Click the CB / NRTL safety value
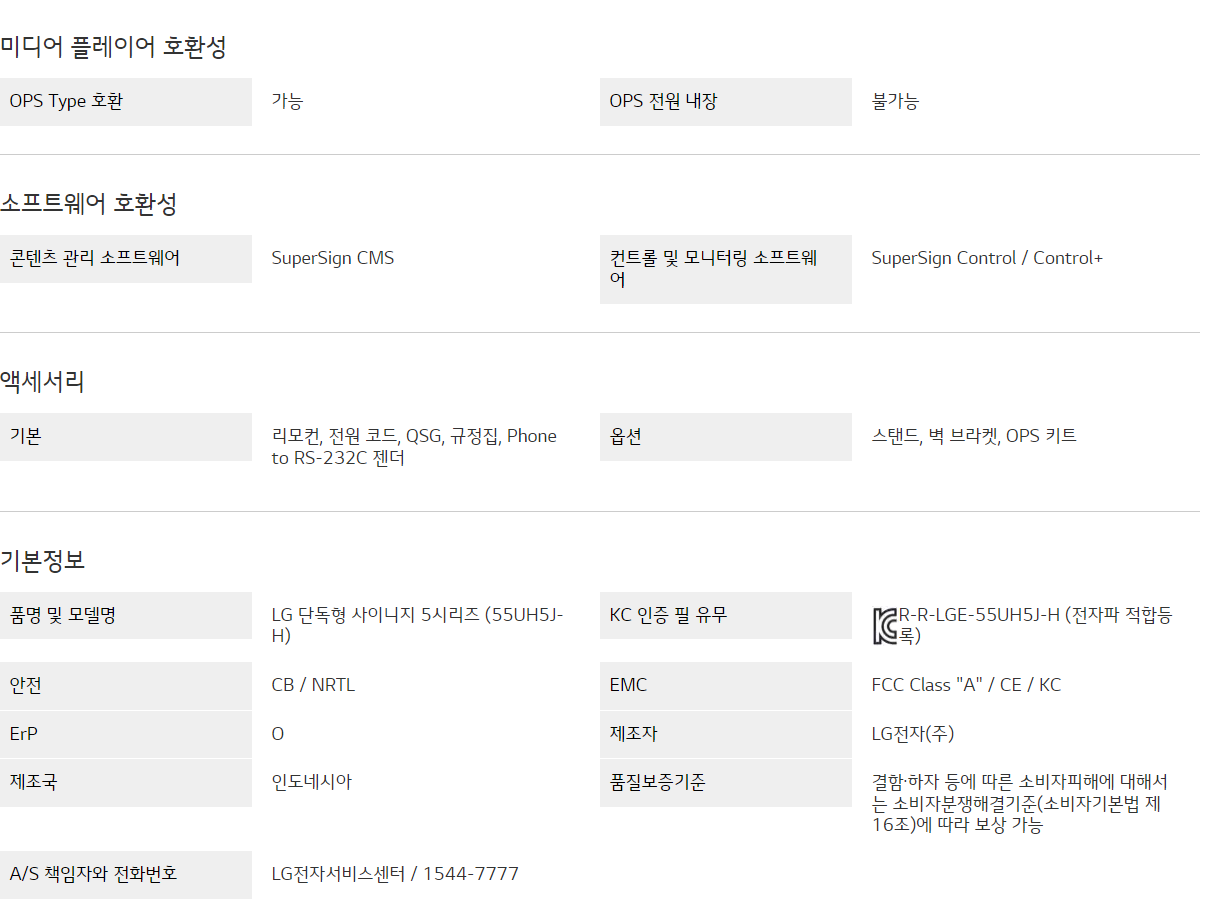 click(x=313, y=685)
